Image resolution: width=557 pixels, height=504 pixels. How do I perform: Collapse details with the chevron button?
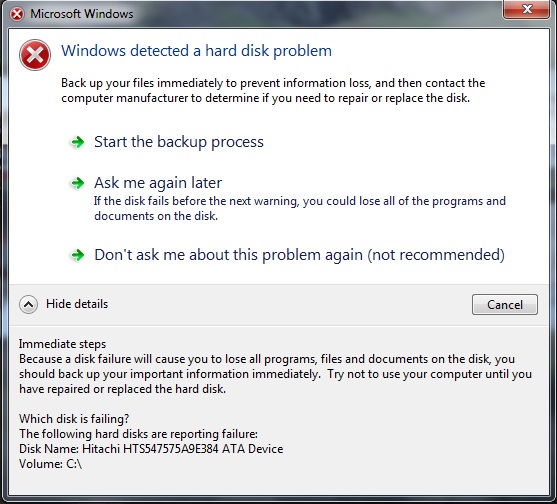click(x=28, y=304)
